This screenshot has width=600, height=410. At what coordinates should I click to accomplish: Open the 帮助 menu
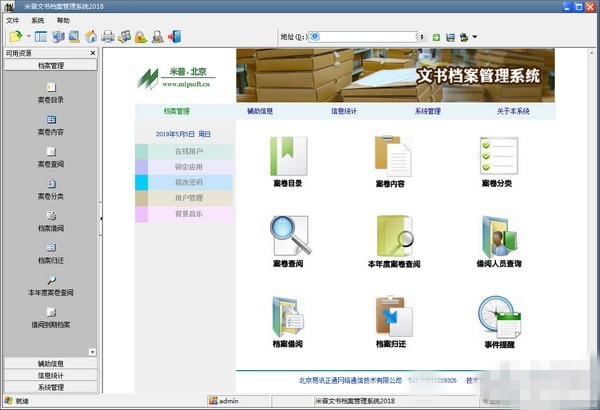[63, 20]
